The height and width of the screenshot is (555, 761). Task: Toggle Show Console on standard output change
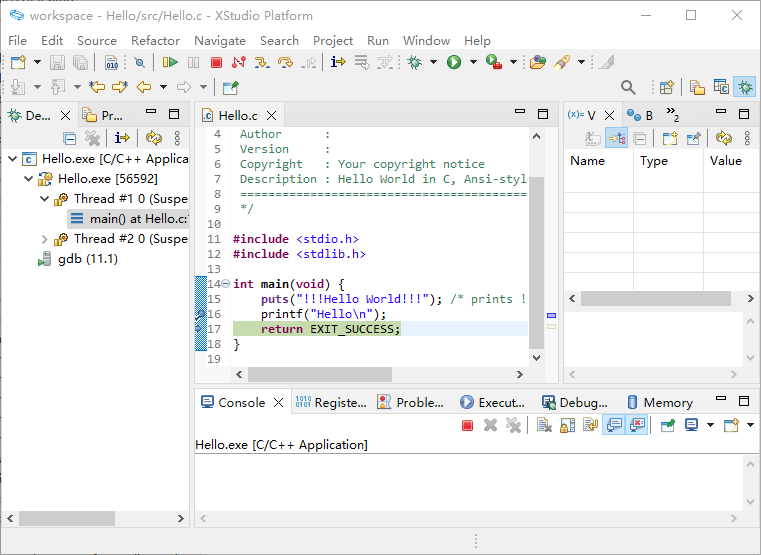click(x=614, y=425)
